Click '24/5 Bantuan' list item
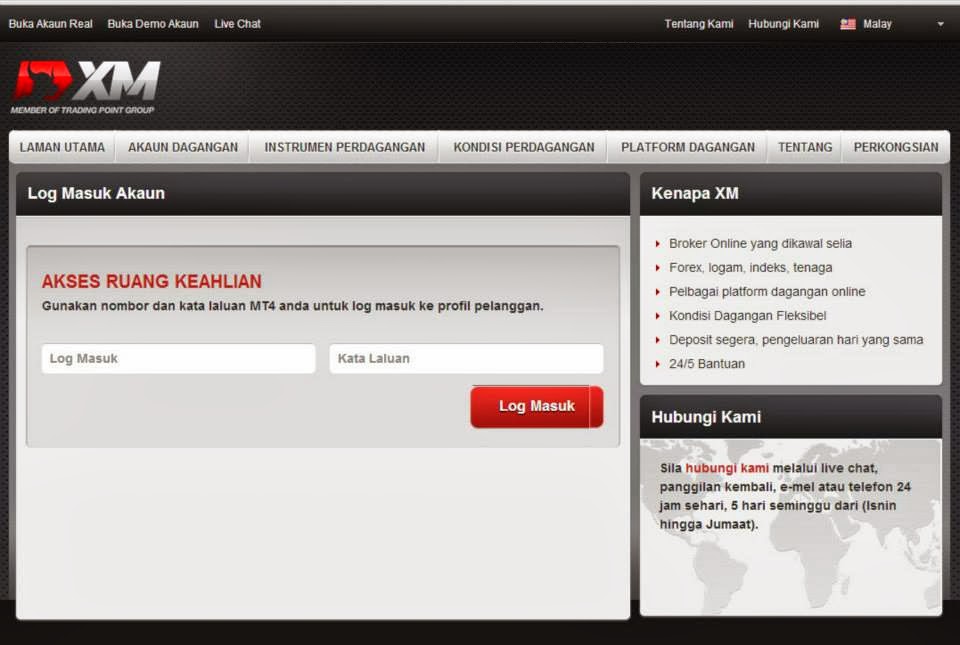 [707, 364]
